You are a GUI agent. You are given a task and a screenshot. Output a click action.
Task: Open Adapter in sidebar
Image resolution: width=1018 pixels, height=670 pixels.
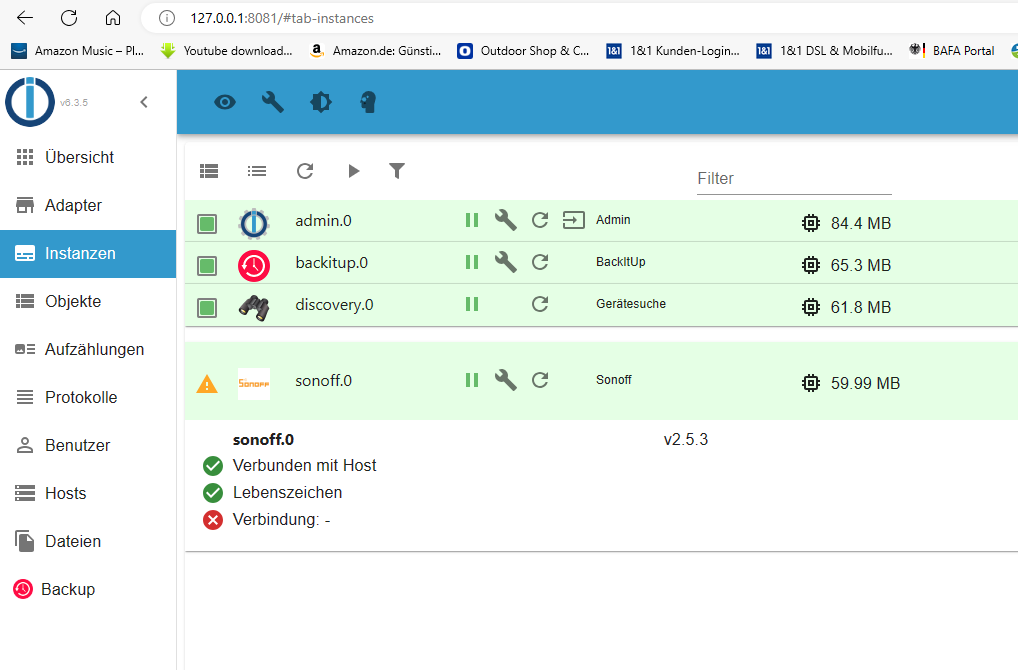tap(88, 205)
